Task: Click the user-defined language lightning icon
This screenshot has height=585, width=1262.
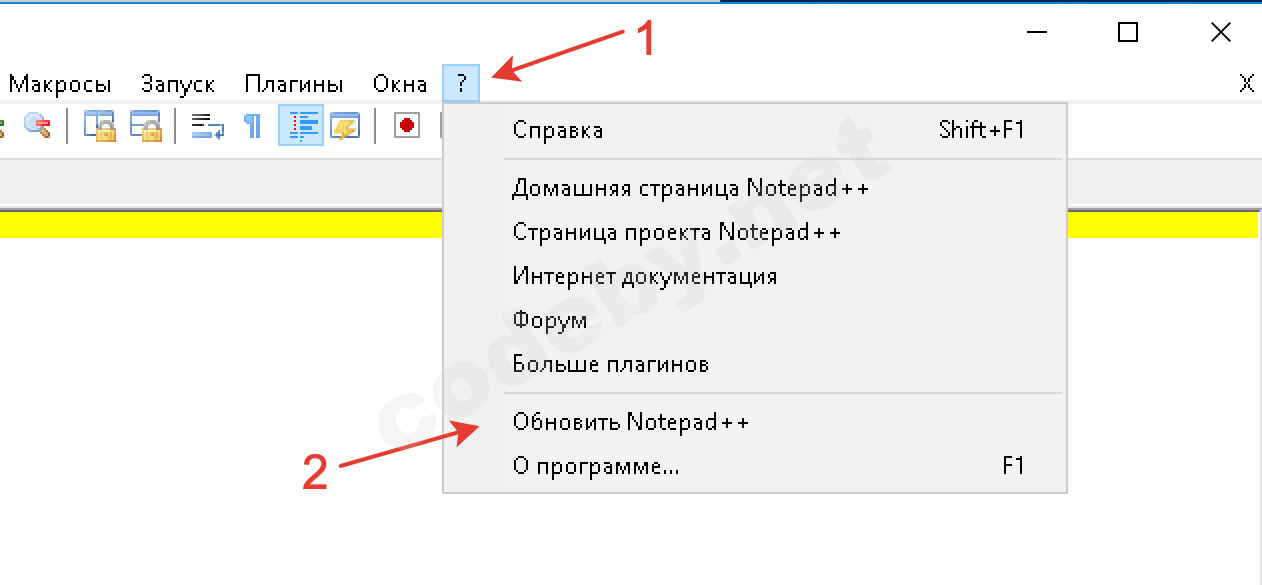Action: 345,125
